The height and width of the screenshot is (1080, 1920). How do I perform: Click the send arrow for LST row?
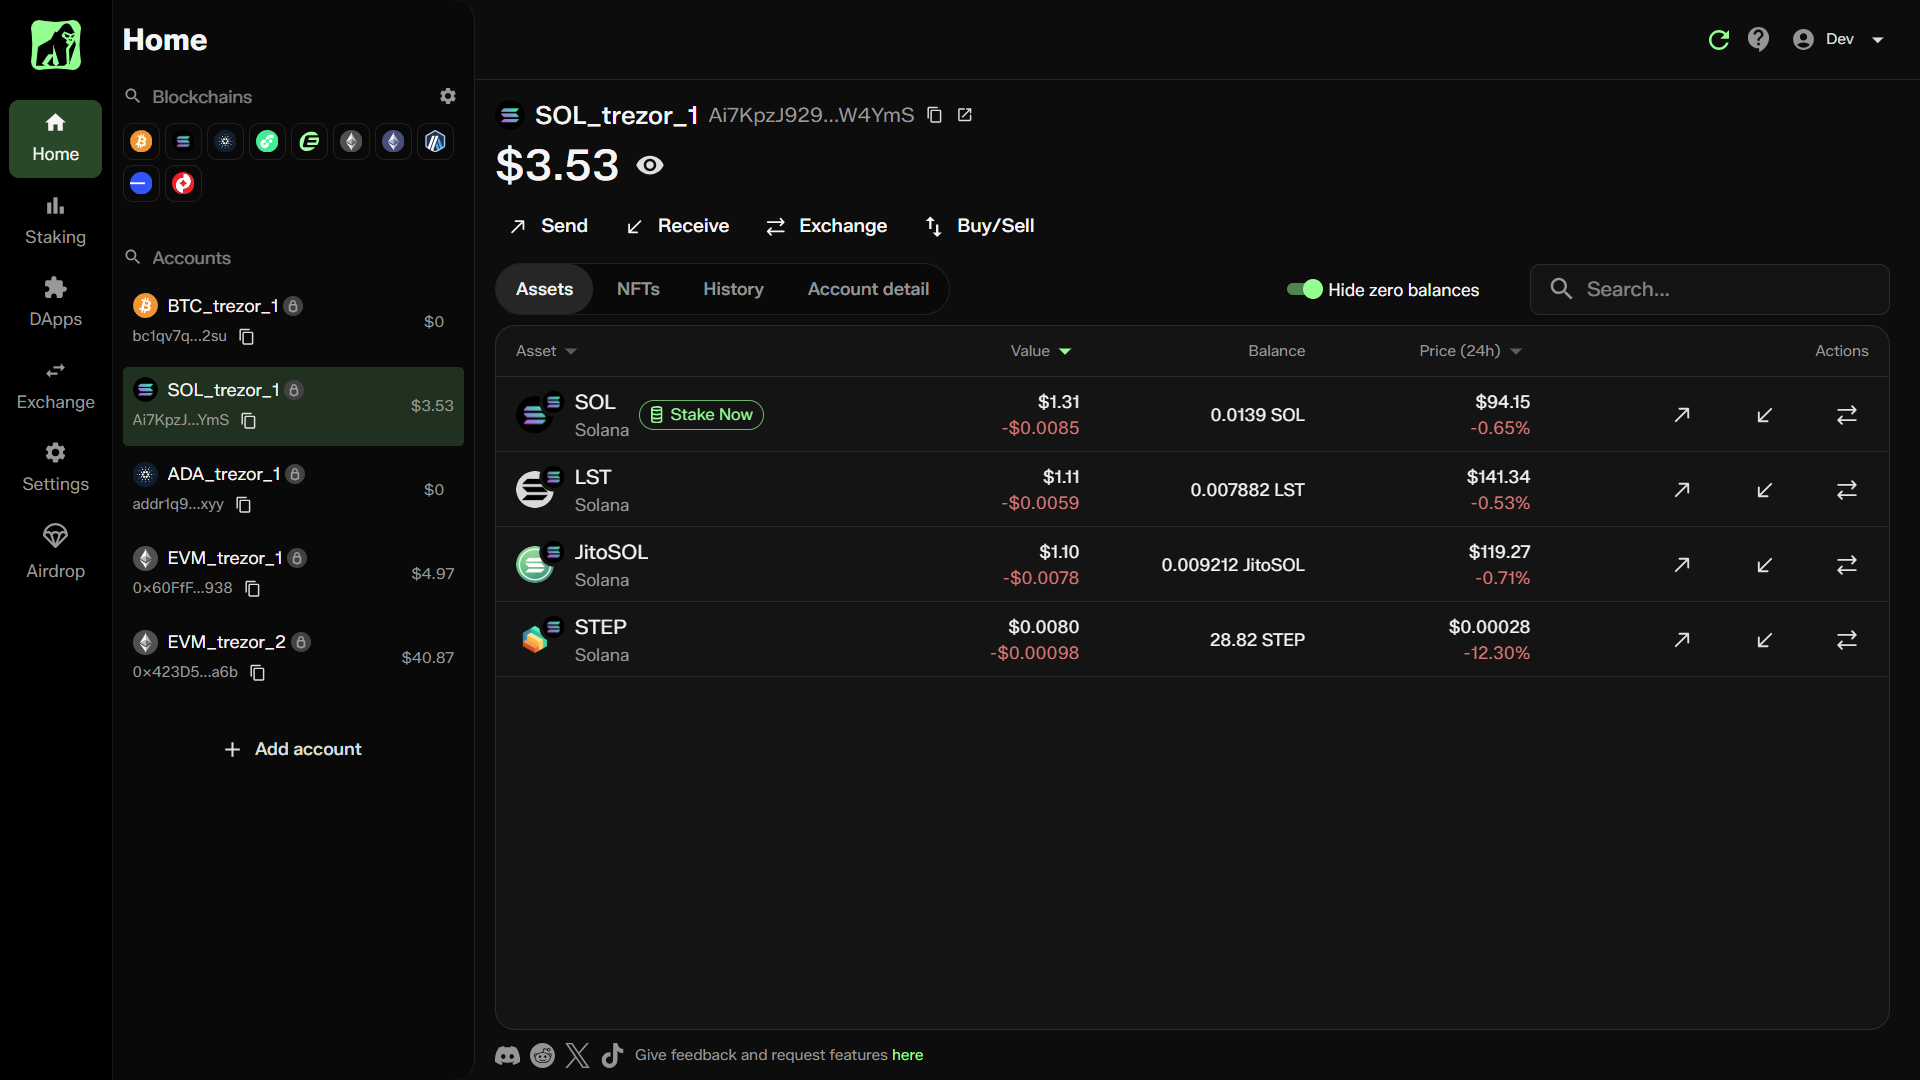point(1682,490)
